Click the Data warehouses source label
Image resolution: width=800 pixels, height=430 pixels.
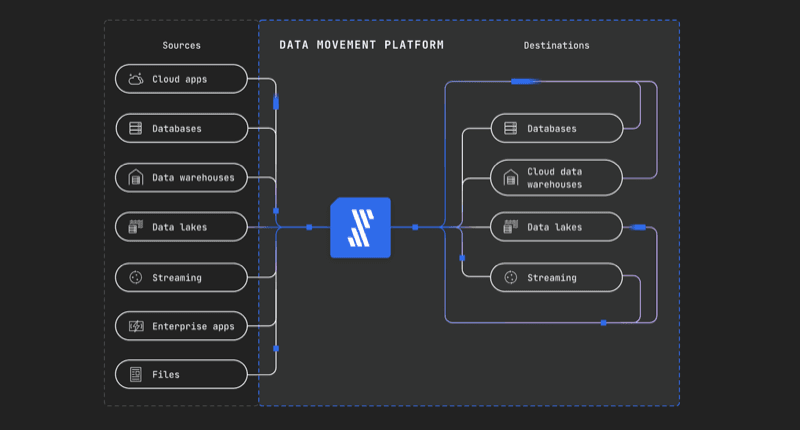(193, 178)
